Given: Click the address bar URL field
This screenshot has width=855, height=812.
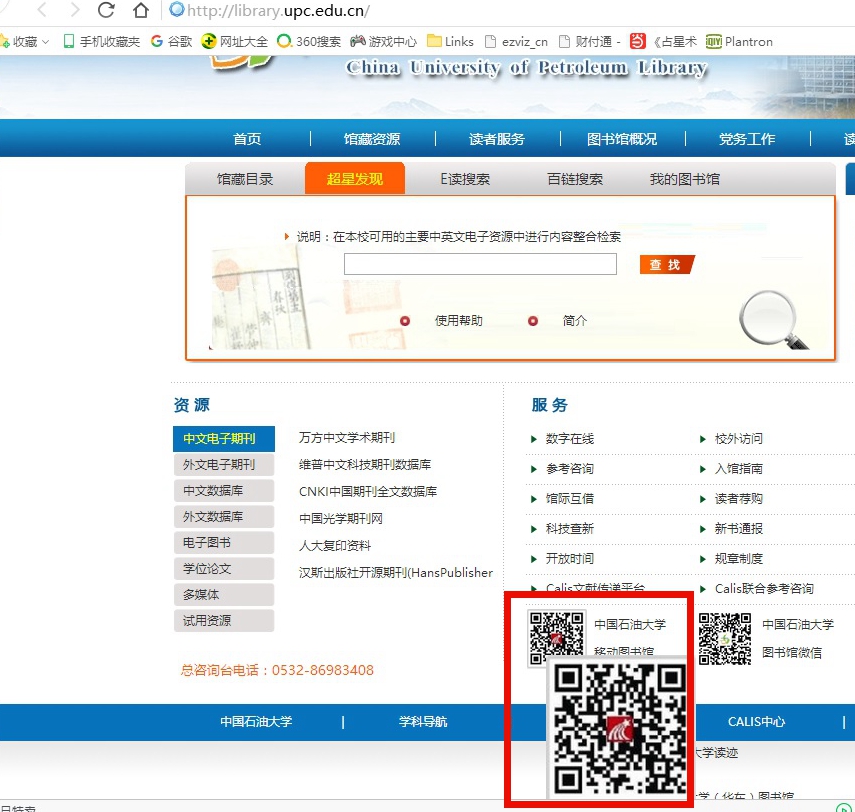Looking at the screenshot, I should pos(278,10).
